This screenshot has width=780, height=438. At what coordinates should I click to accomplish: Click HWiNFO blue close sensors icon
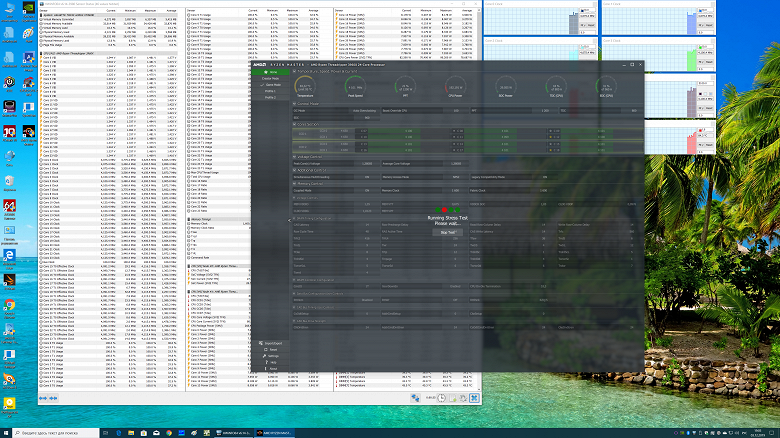pos(474,398)
